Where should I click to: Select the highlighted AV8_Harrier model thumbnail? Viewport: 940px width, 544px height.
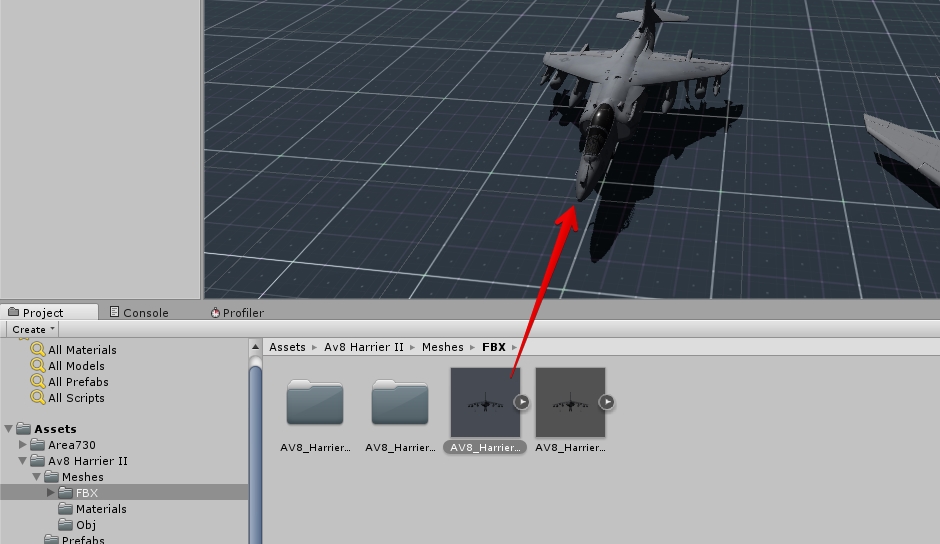[x=485, y=402]
